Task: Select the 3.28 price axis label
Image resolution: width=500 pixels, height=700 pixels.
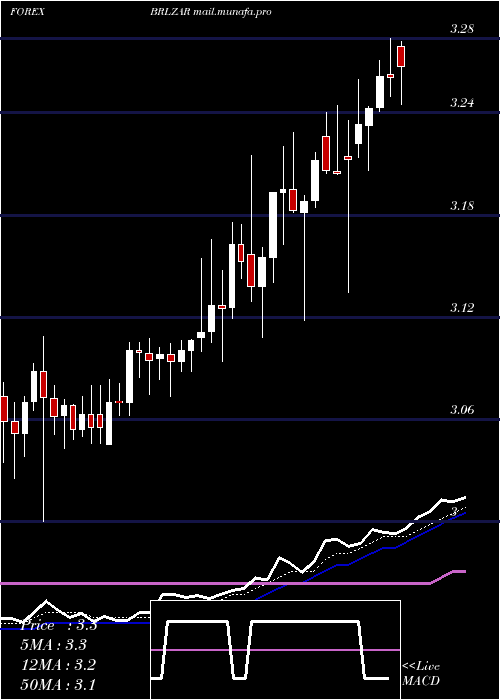Action: [x=462, y=29]
